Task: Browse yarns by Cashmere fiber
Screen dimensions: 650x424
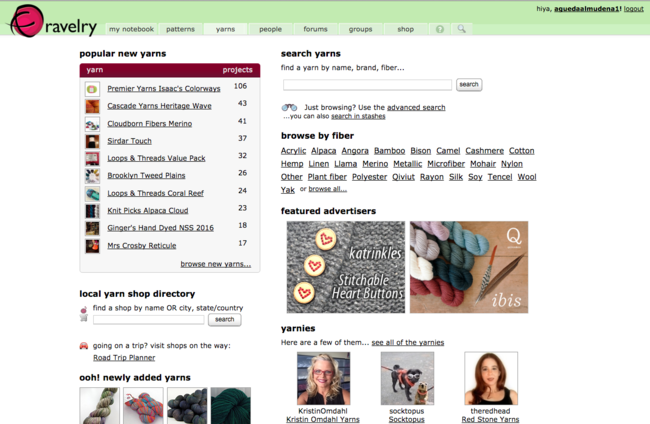Action: 485,151
